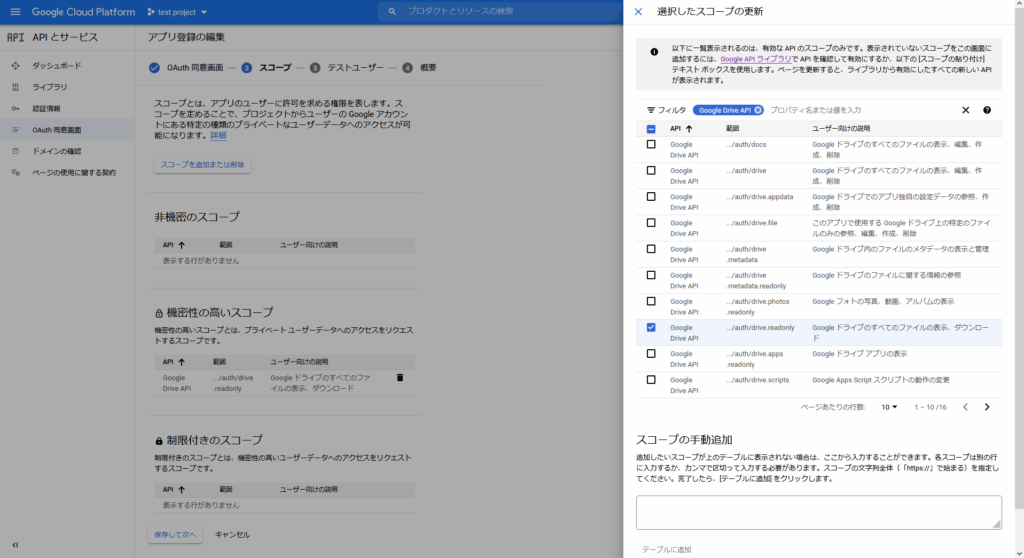Check the drive.photos.readonly scope checkbox
The image size is (1024, 558).
coord(651,301)
